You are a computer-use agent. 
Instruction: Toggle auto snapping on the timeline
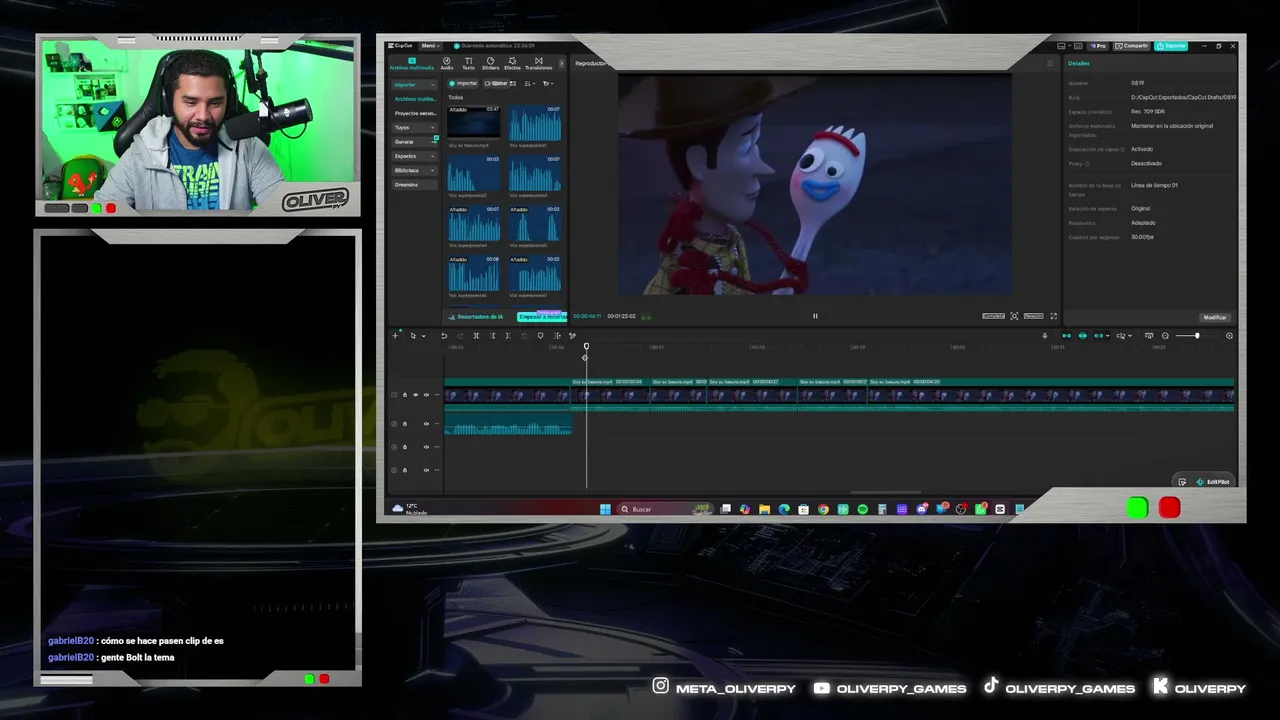click(x=1083, y=336)
